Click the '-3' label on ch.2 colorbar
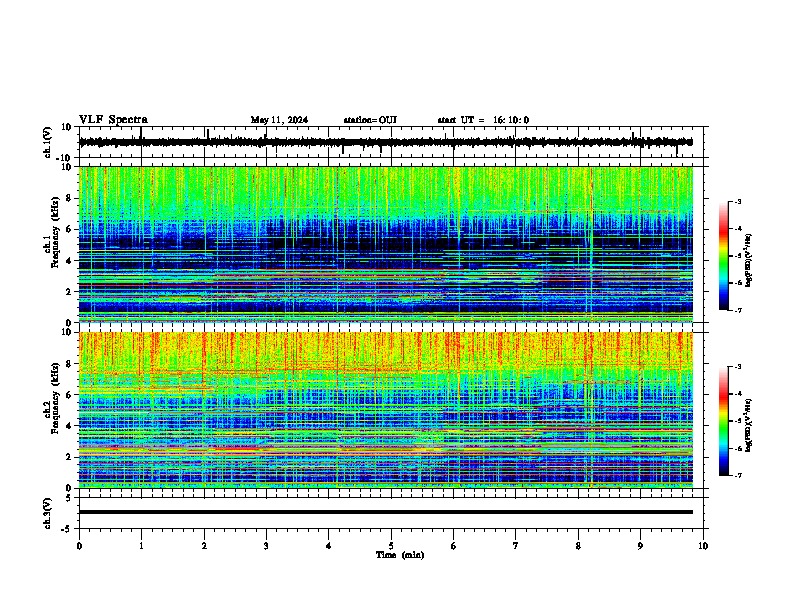Image resolution: width=792 pixels, height=612 pixels. click(x=737, y=367)
